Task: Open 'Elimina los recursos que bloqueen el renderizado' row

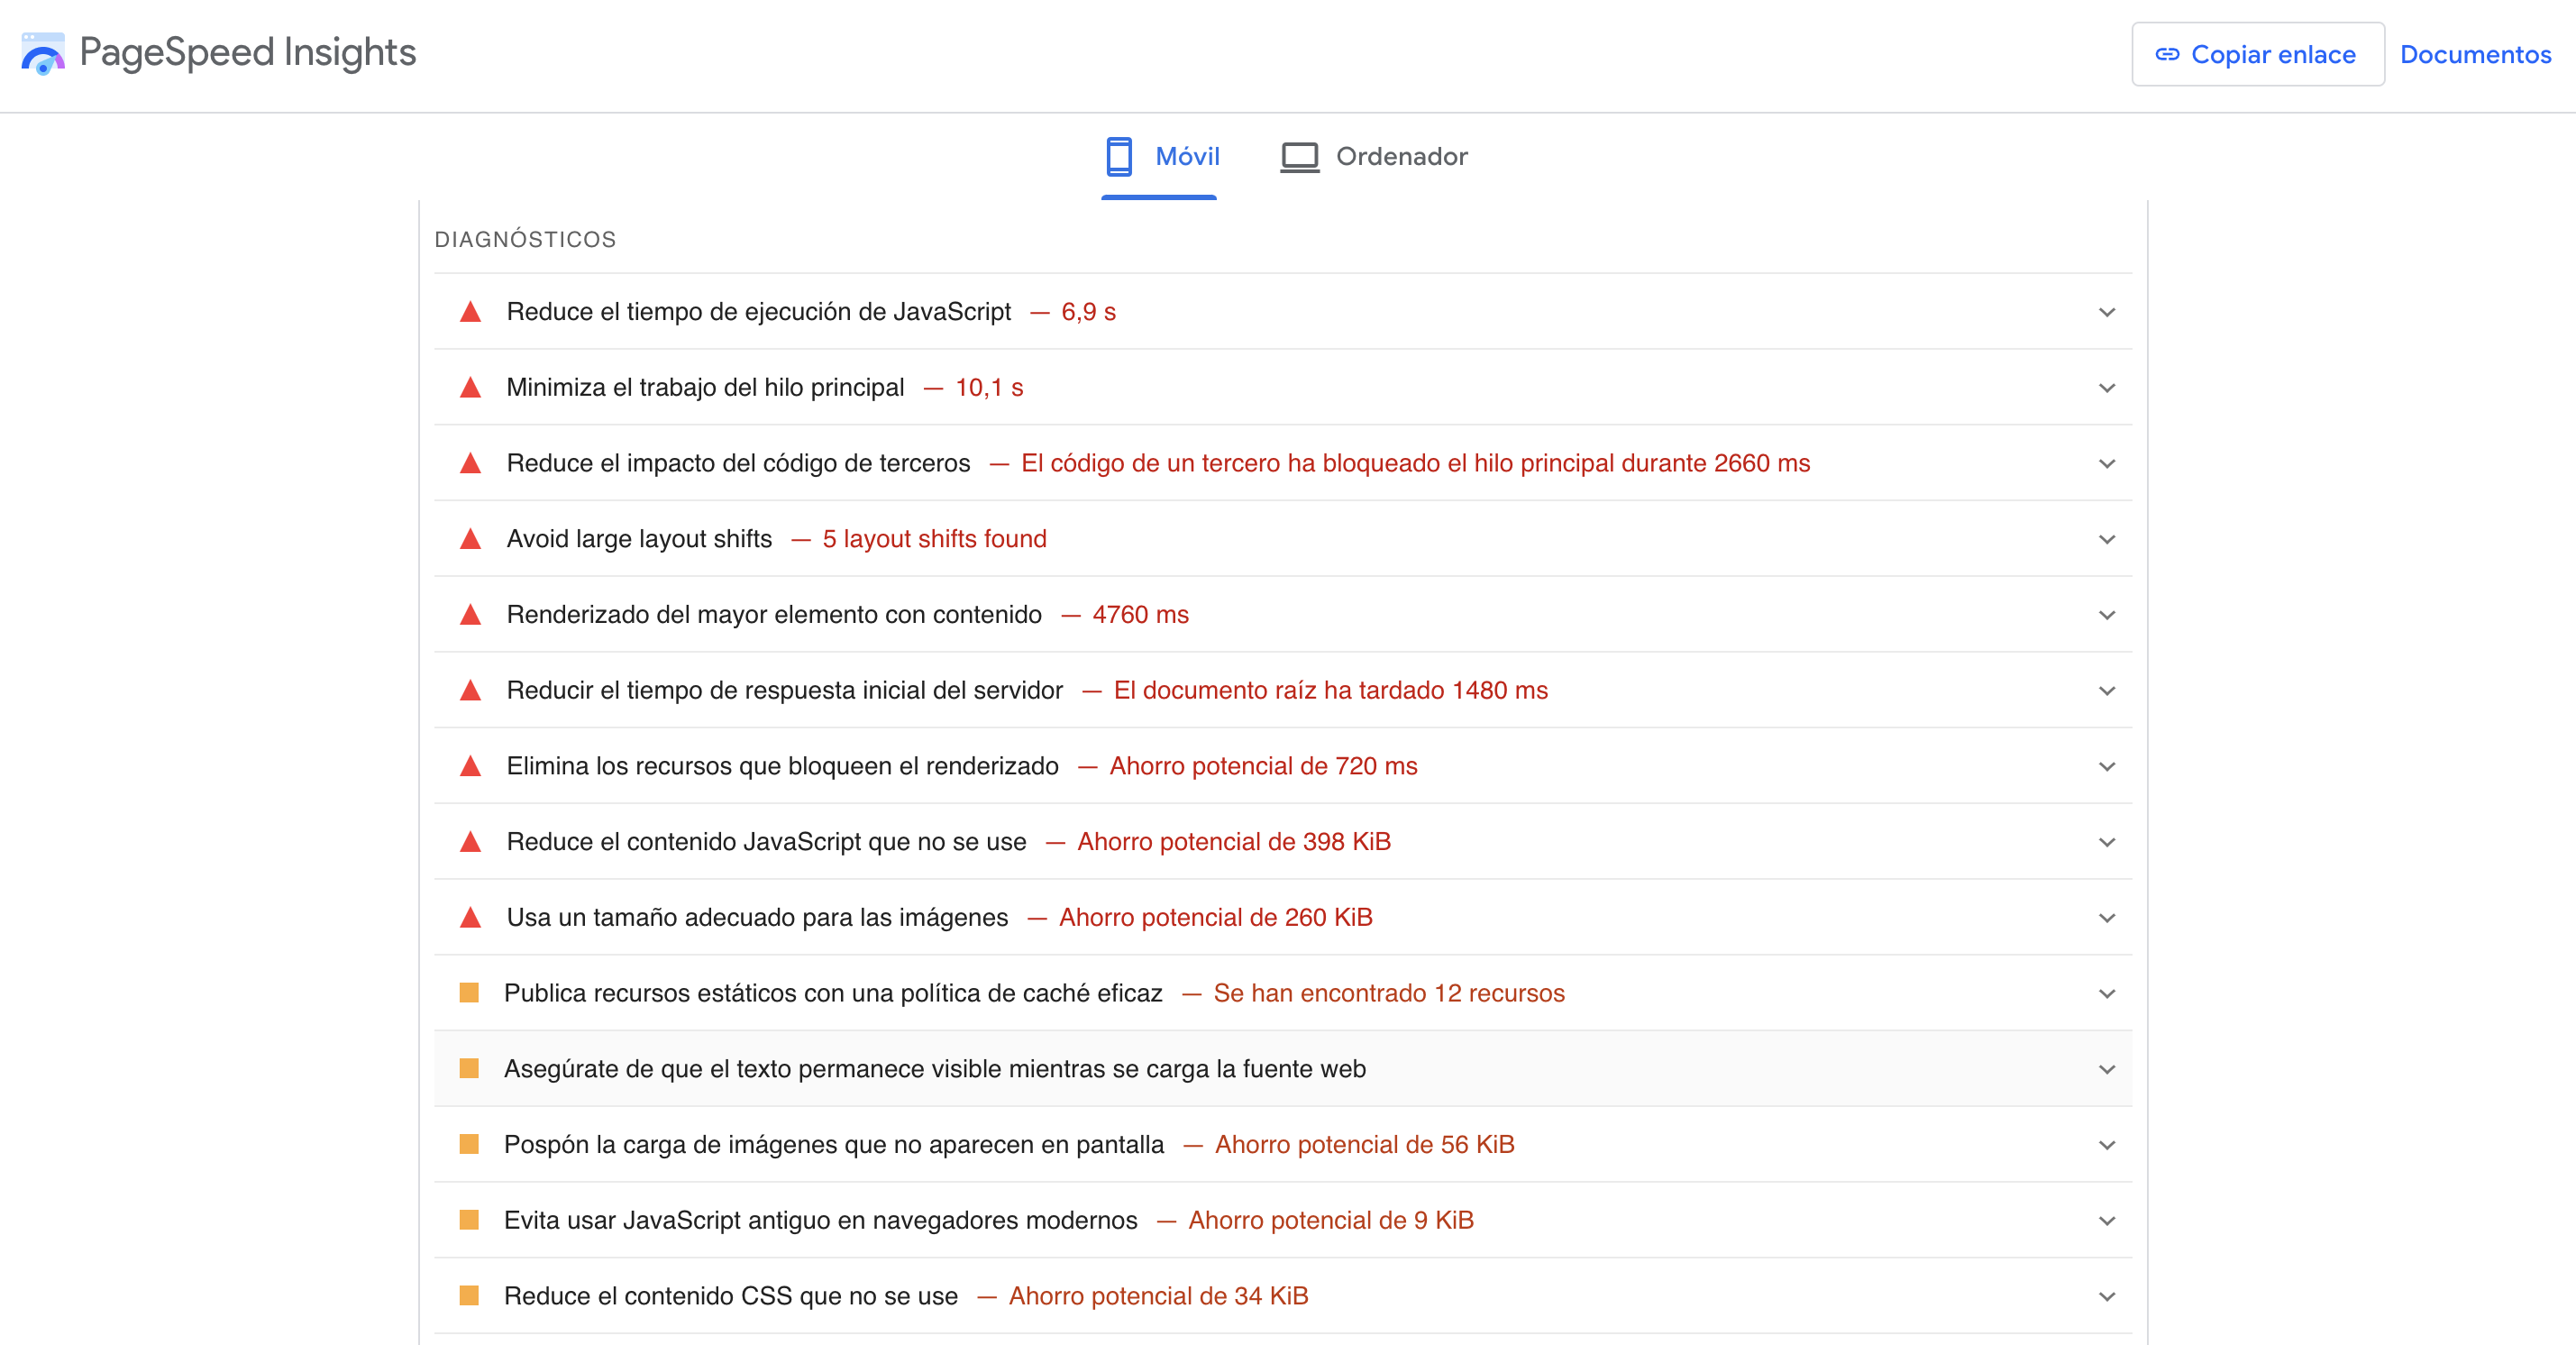Action: coord(782,766)
